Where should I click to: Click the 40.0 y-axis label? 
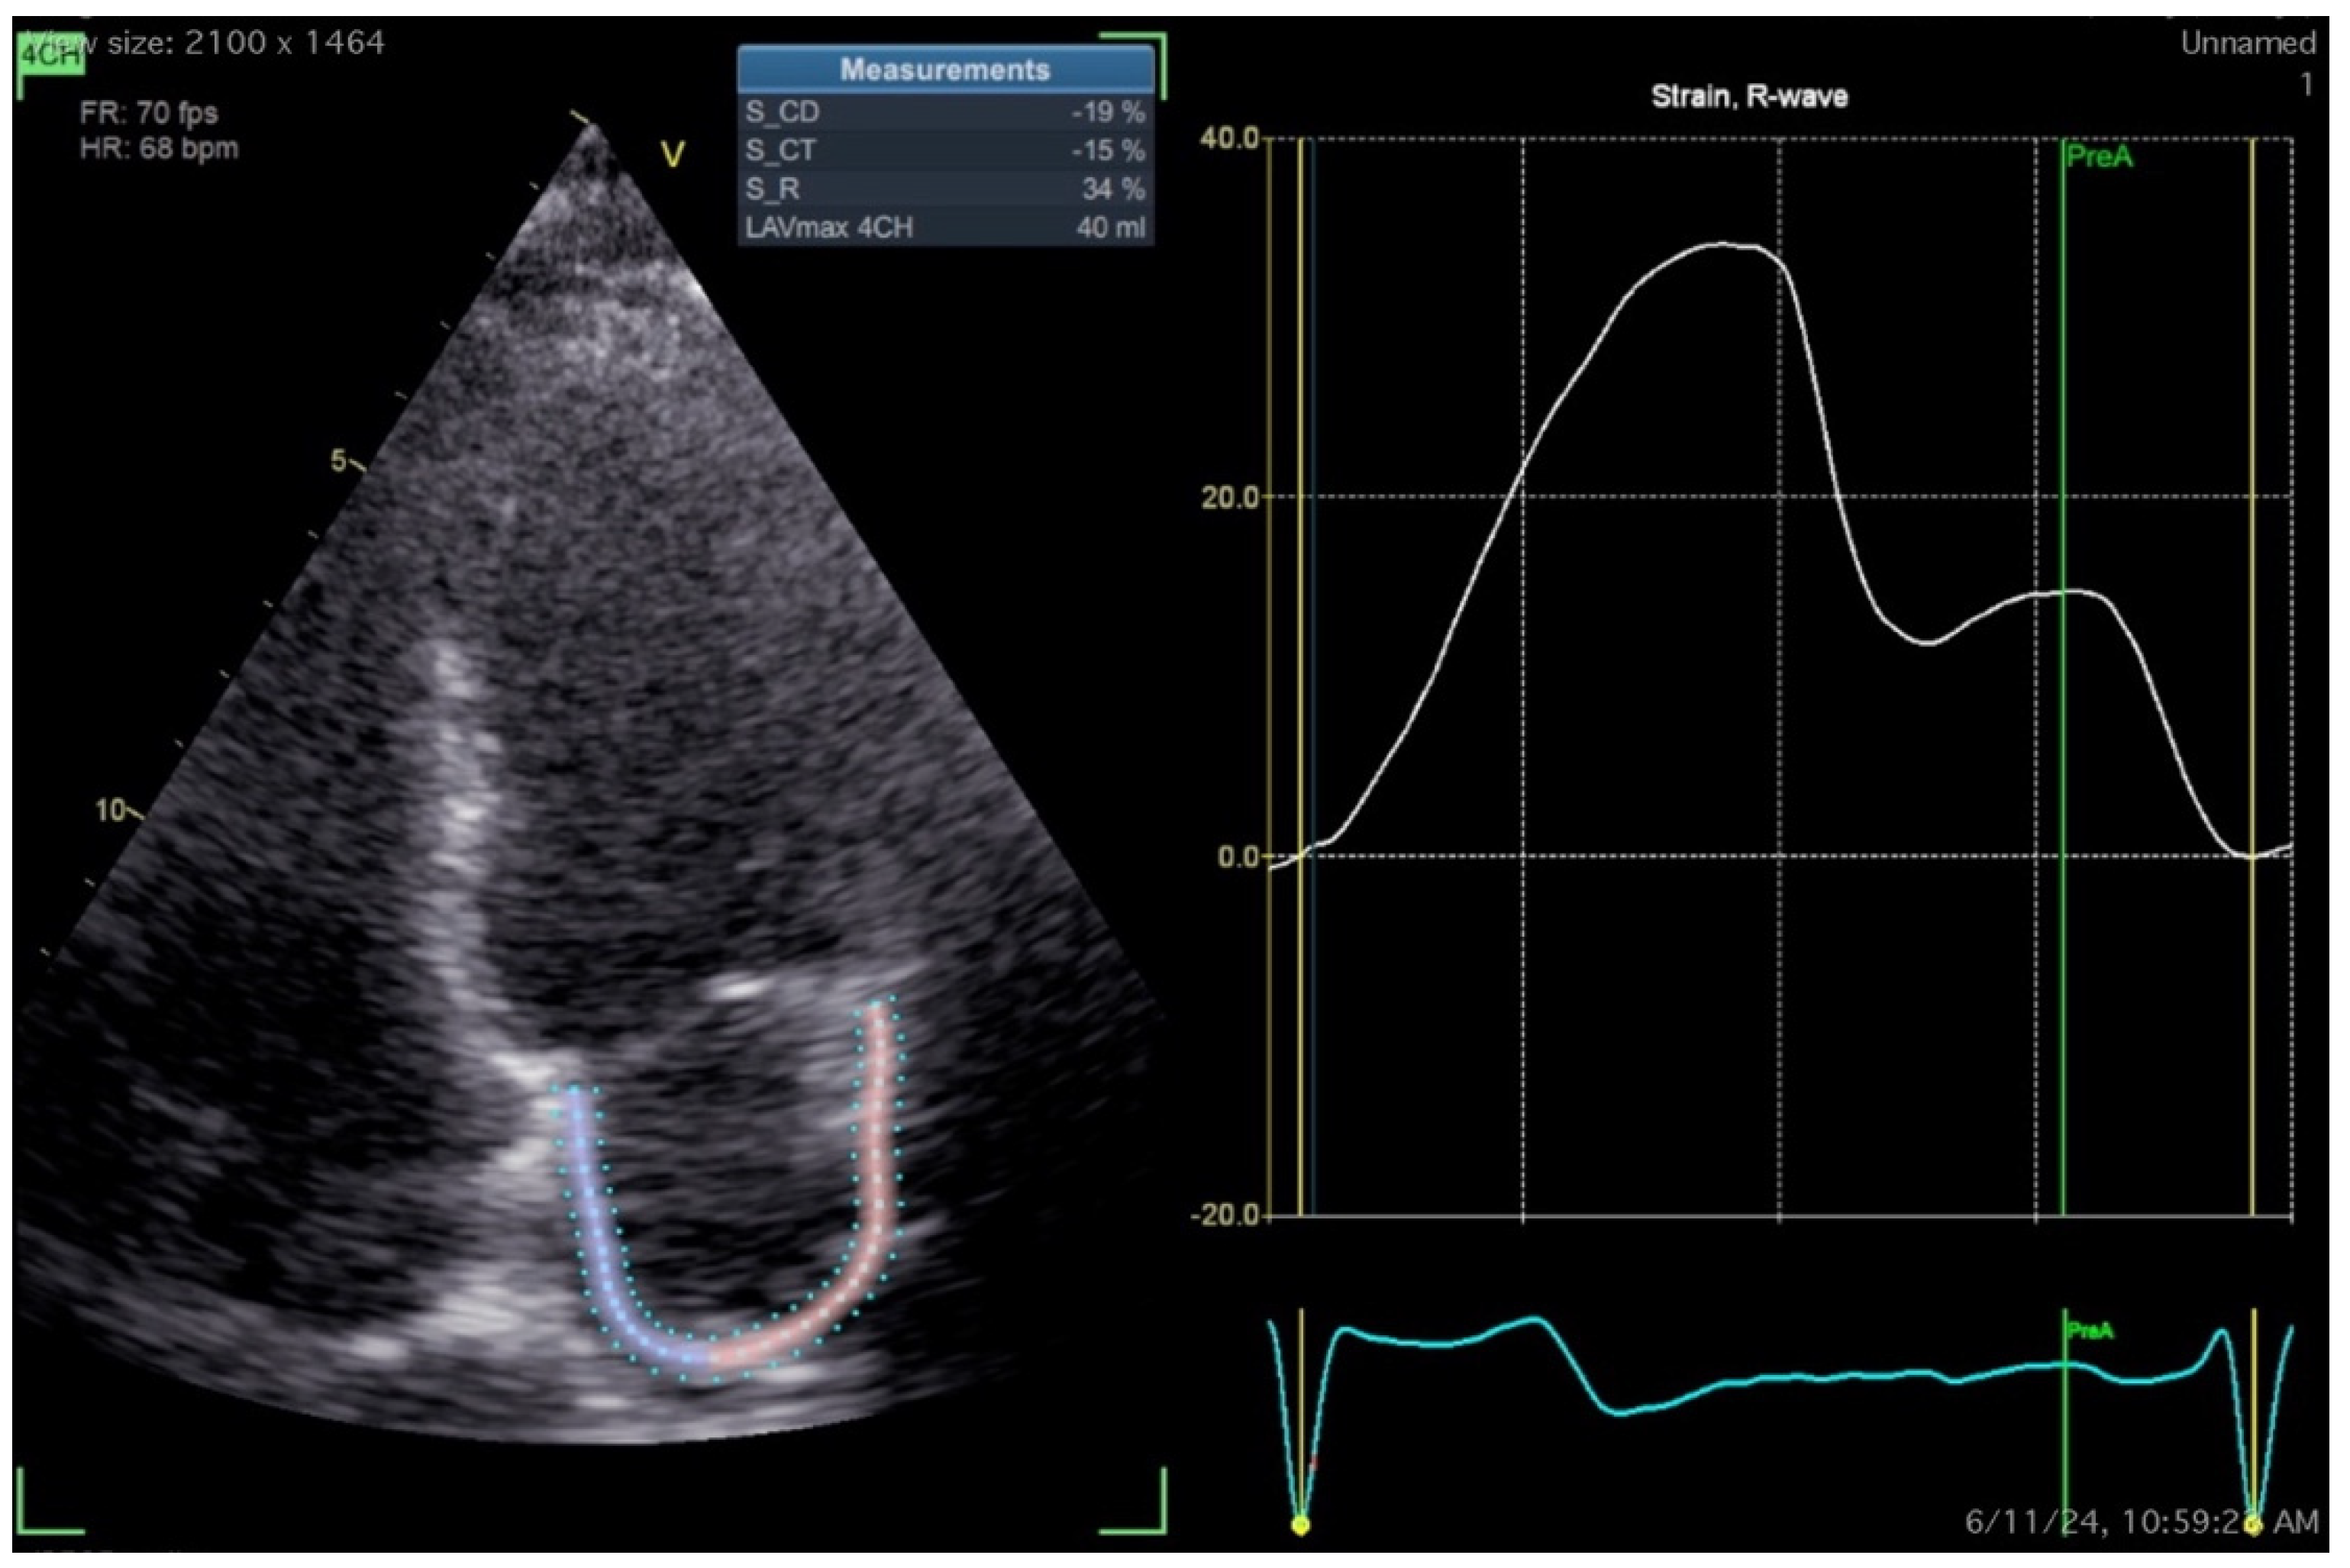point(1229,138)
